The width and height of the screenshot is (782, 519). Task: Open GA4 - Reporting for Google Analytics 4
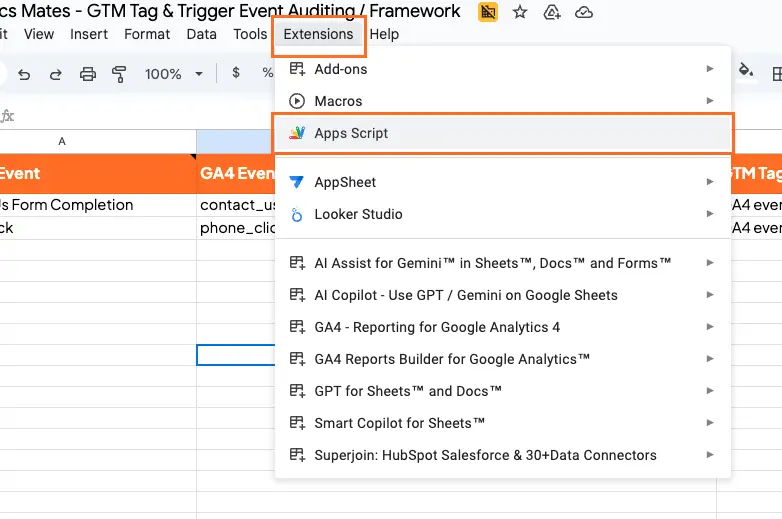point(503,327)
